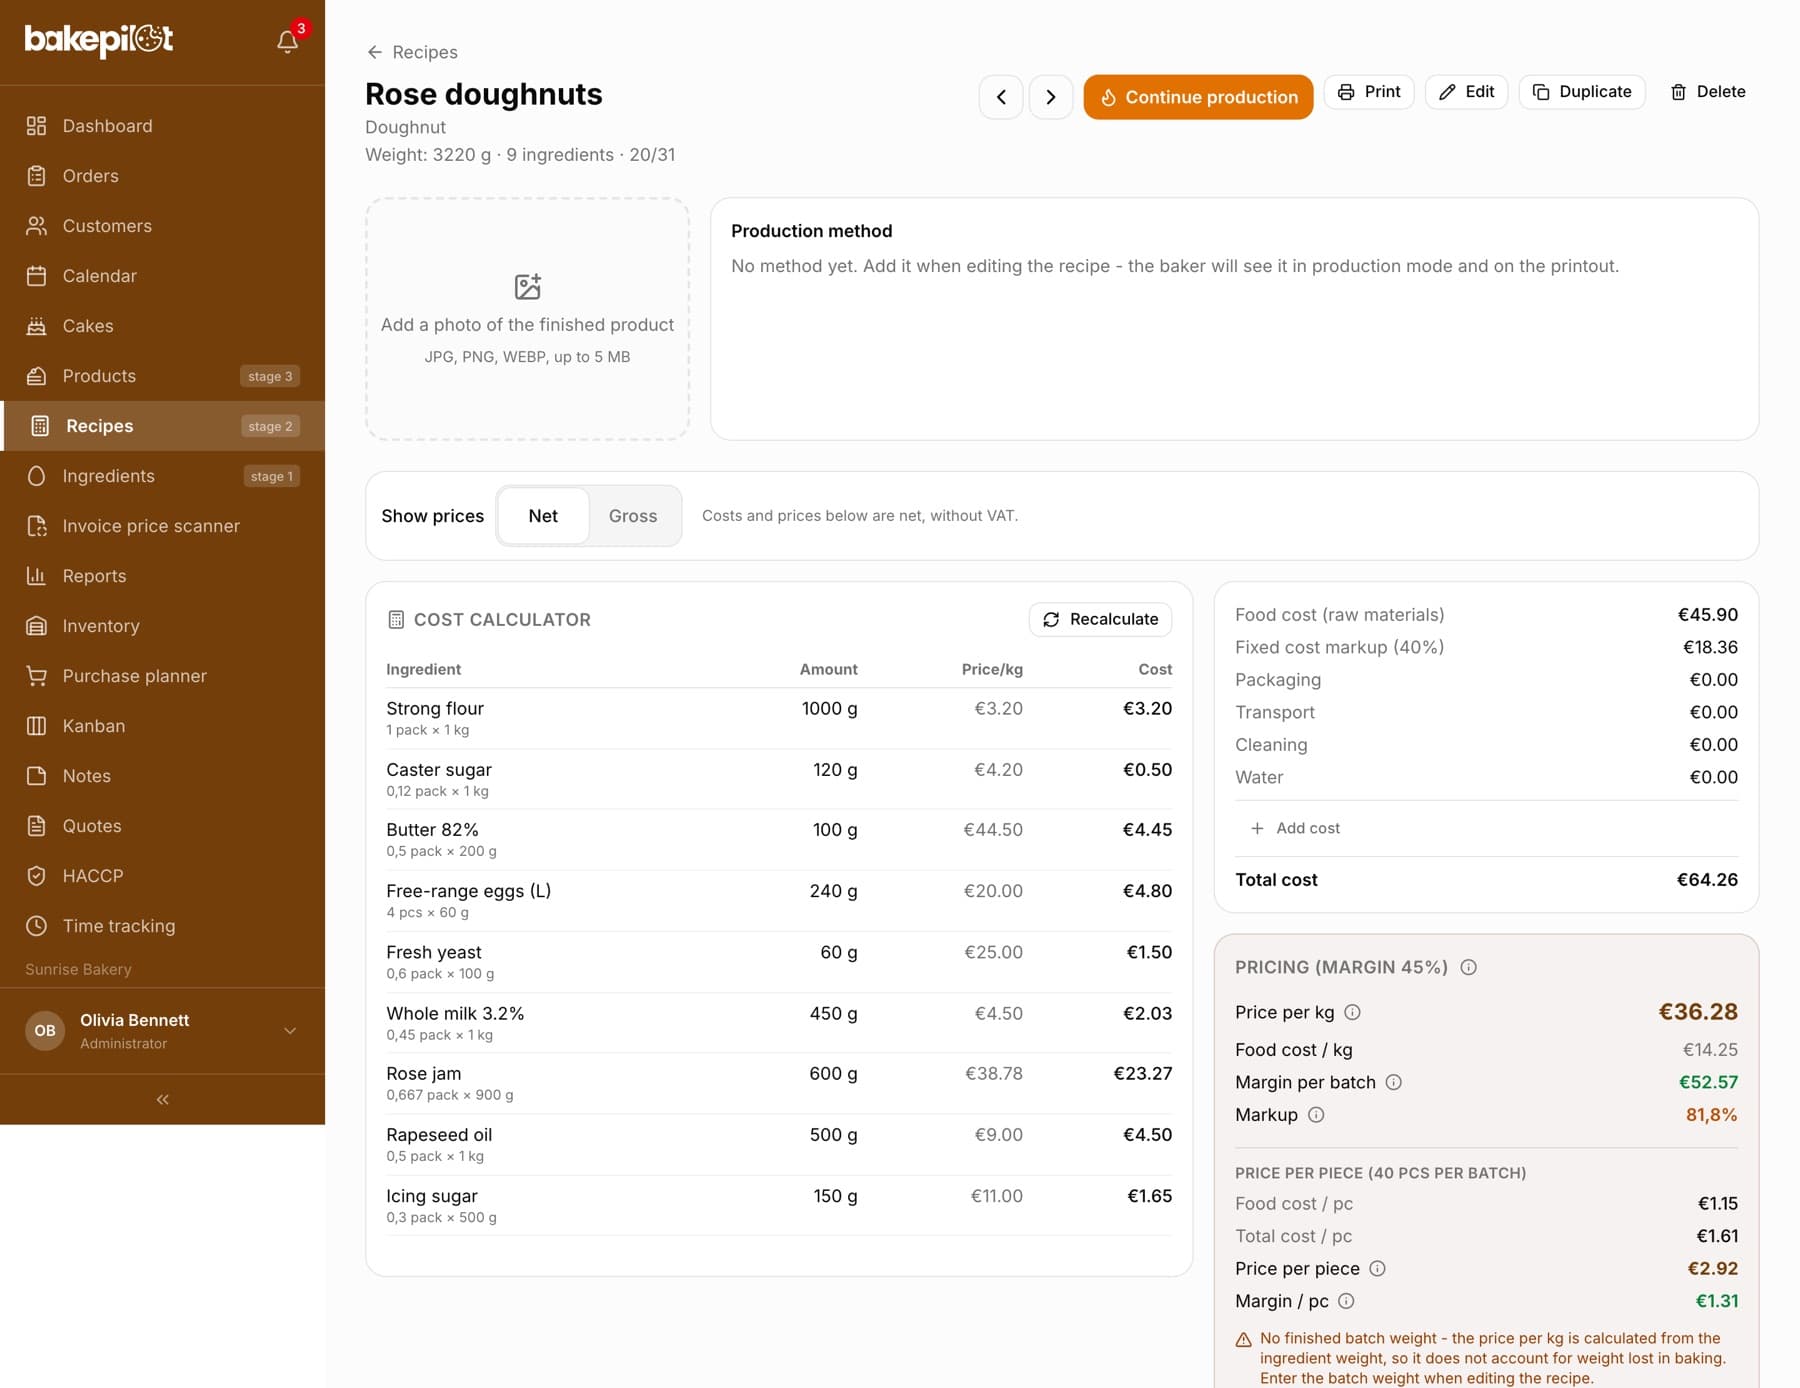Click the info icon beside Margin per batch
Screen dimensions: 1800x1388
1393,1082
